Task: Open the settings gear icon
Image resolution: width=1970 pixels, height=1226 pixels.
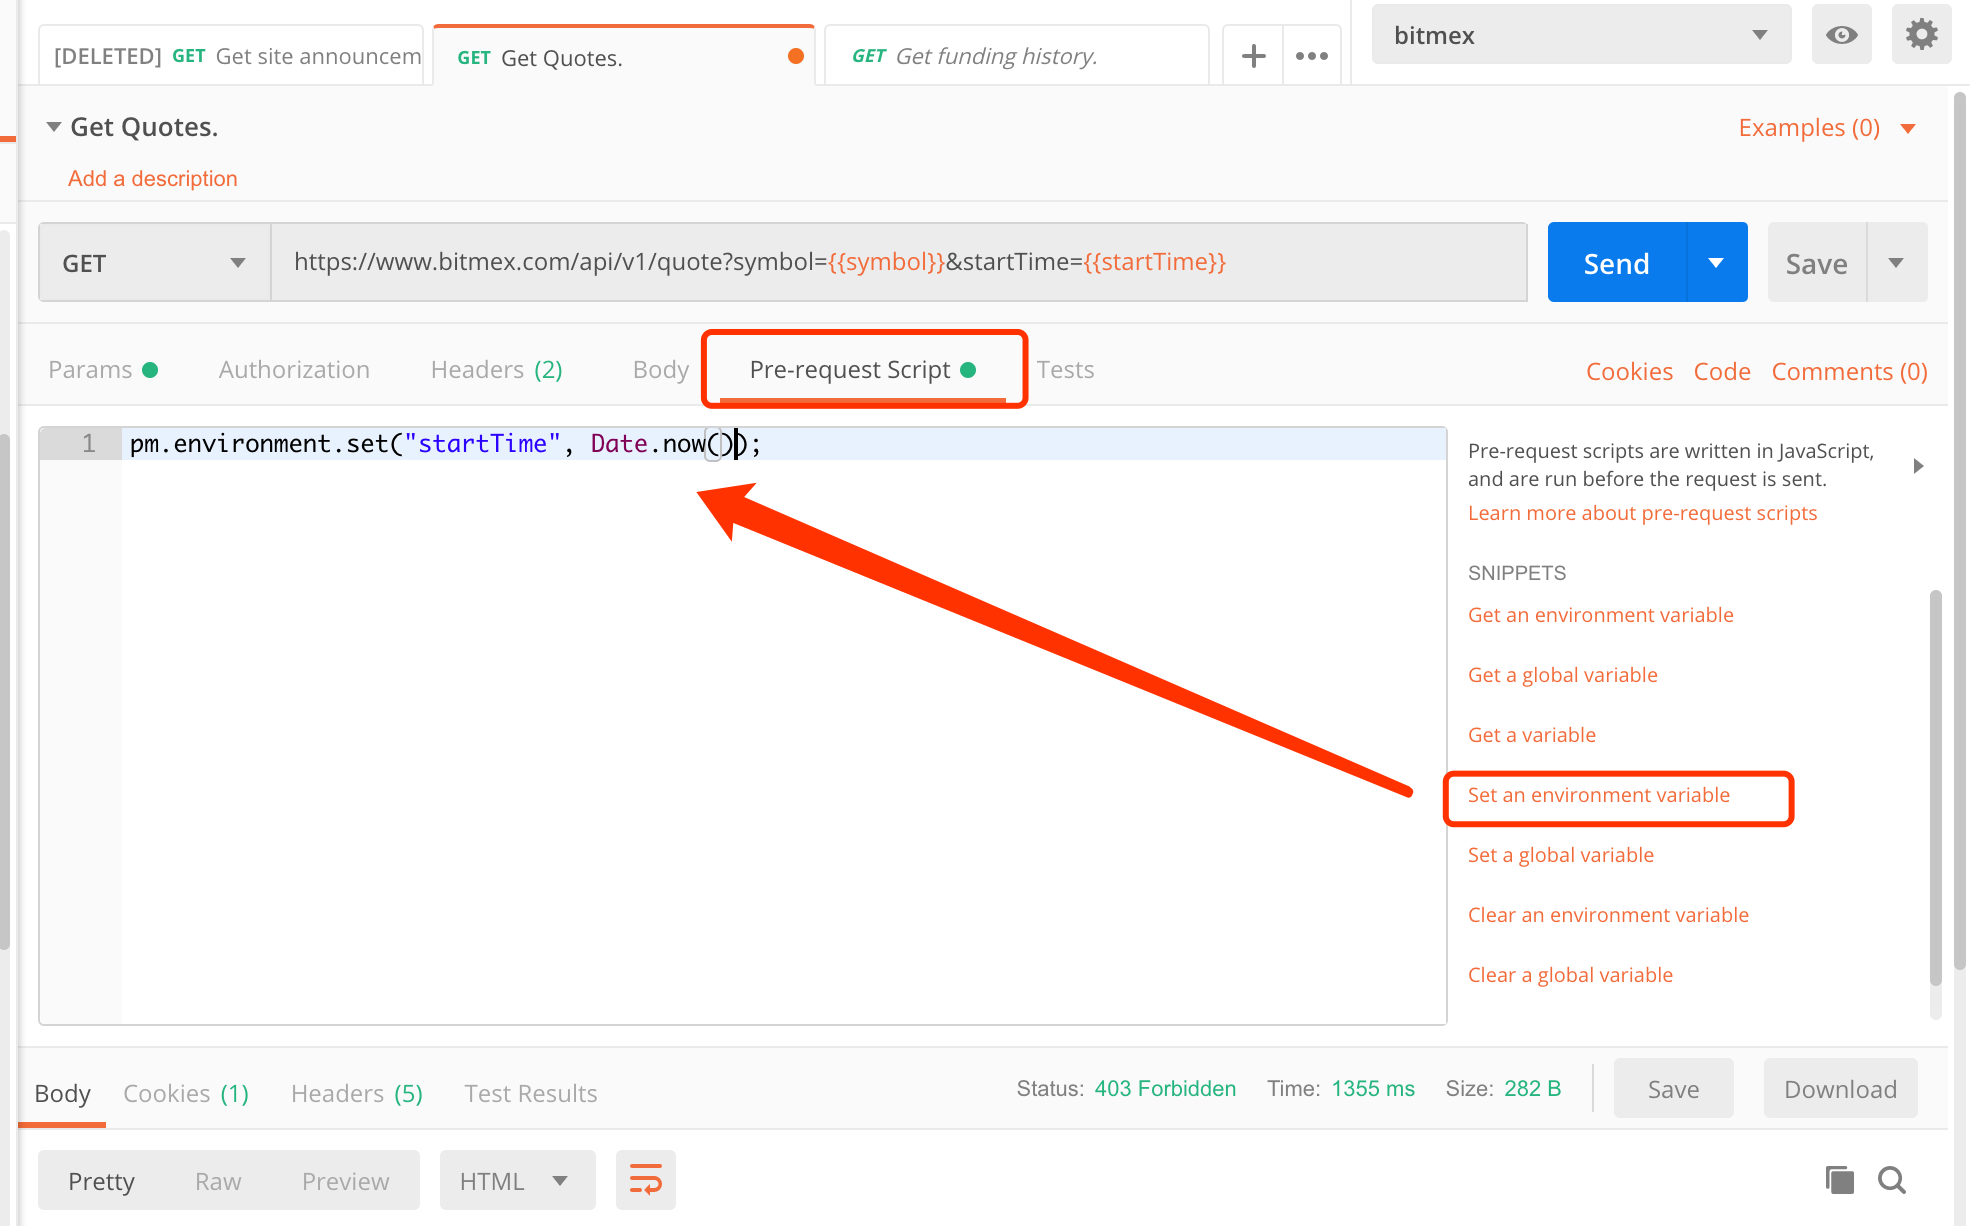Action: [1921, 34]
